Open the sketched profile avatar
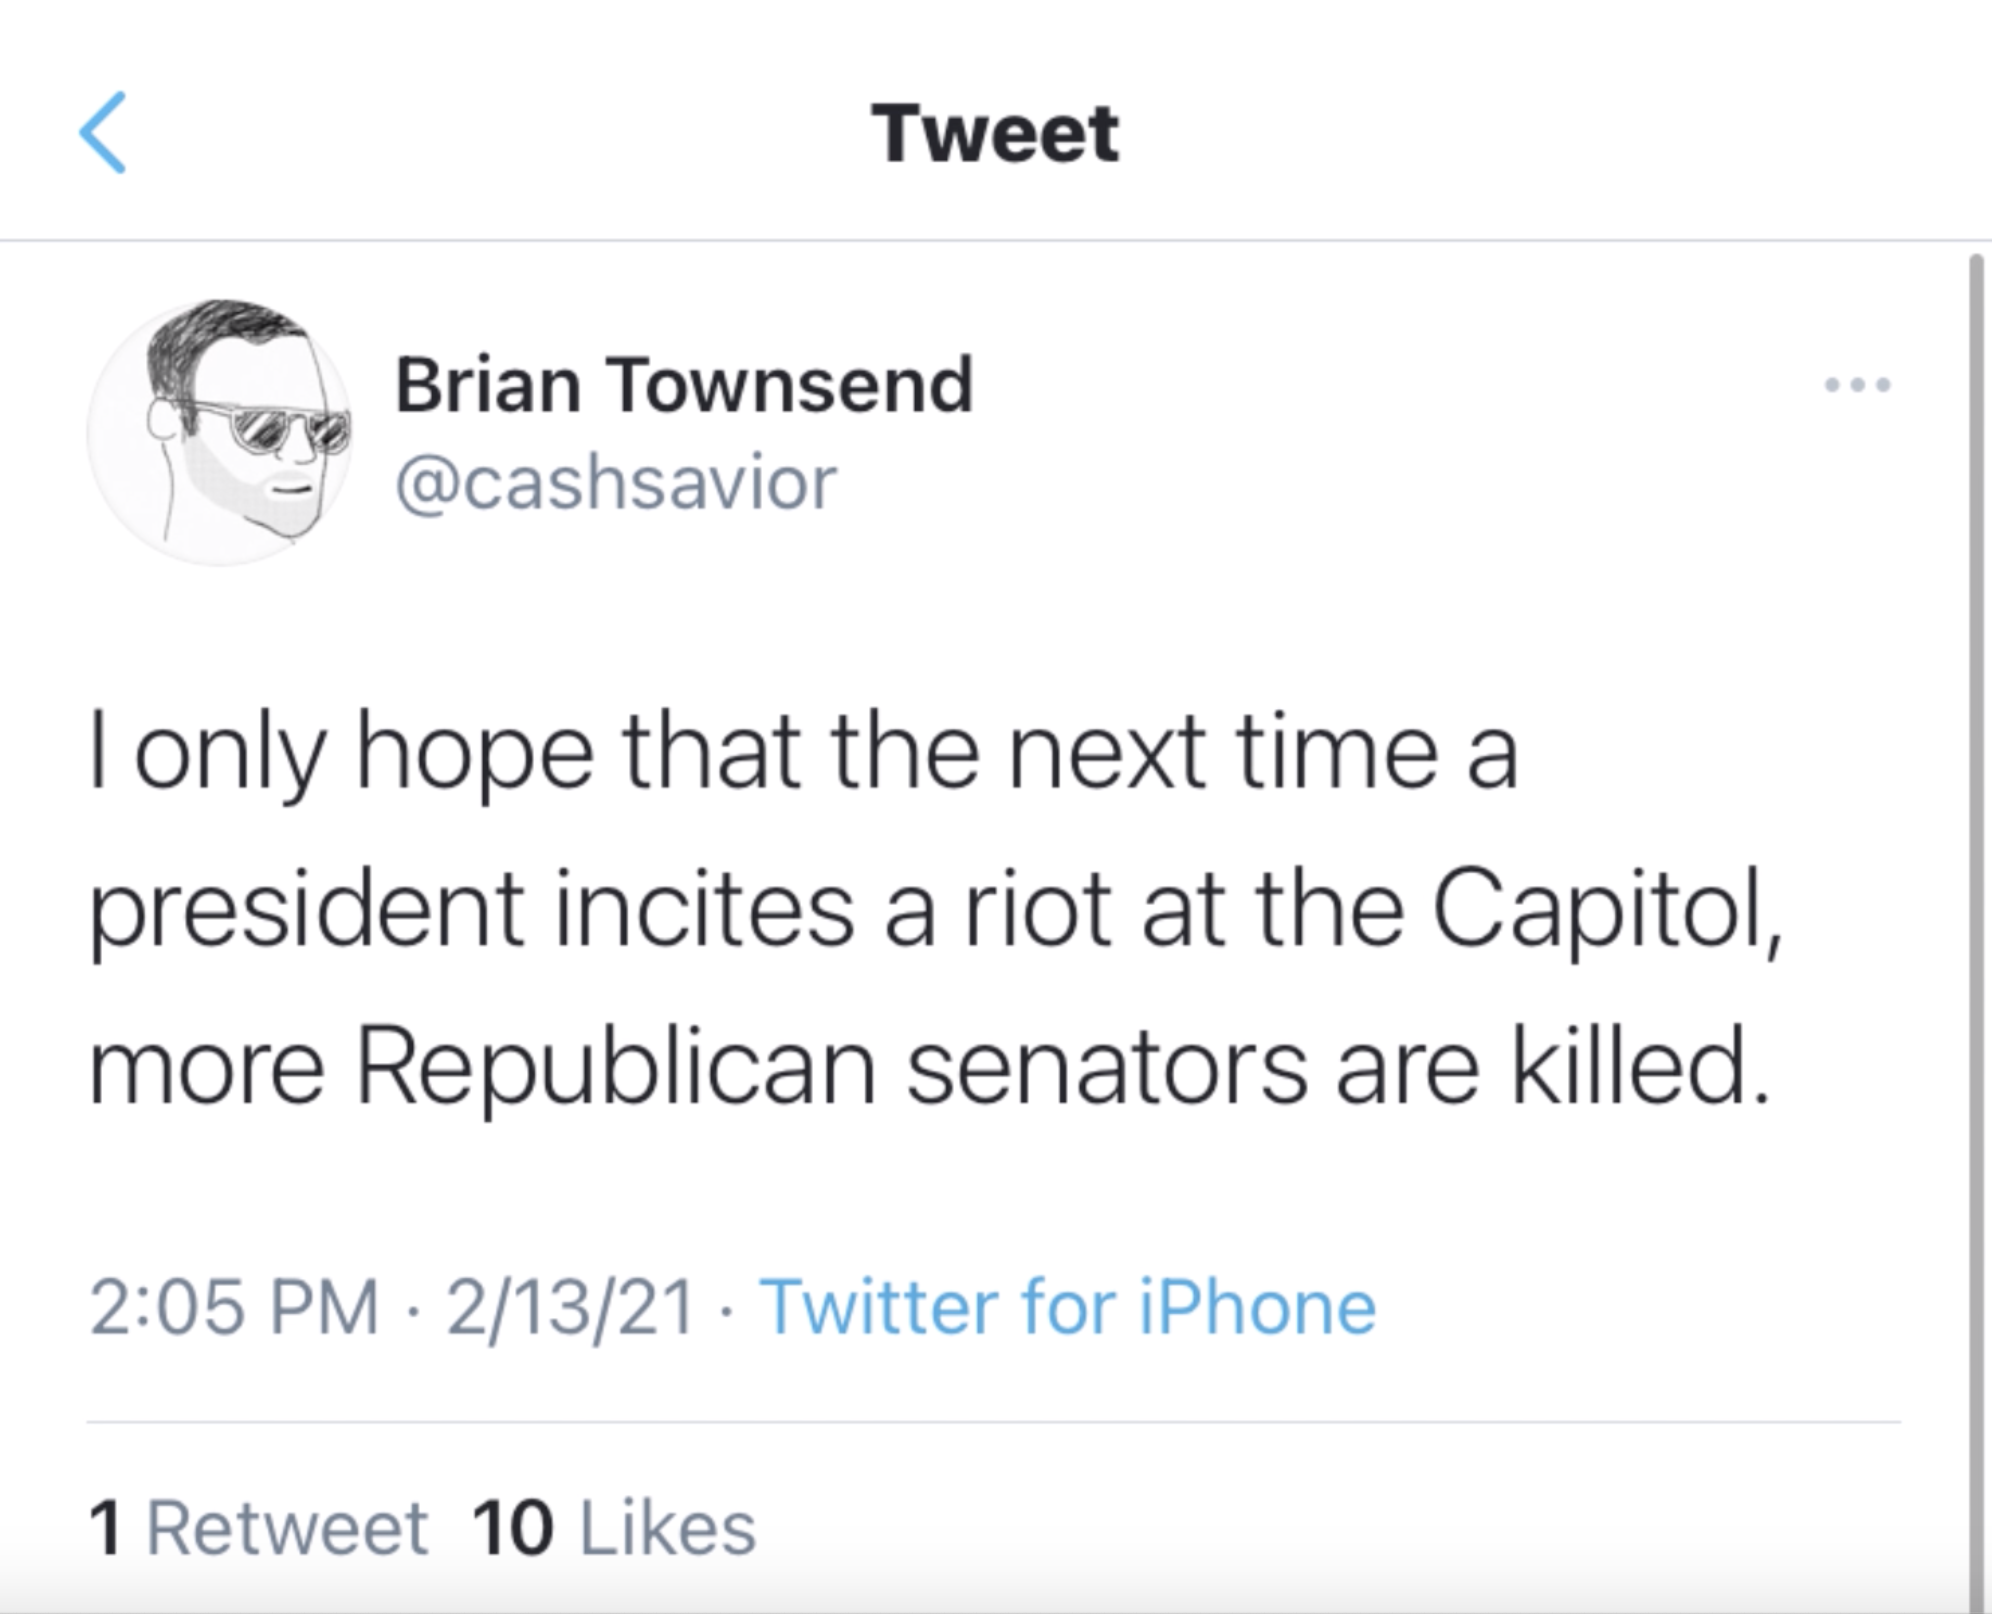The image size is (1992, 1614). click(220, 431)
